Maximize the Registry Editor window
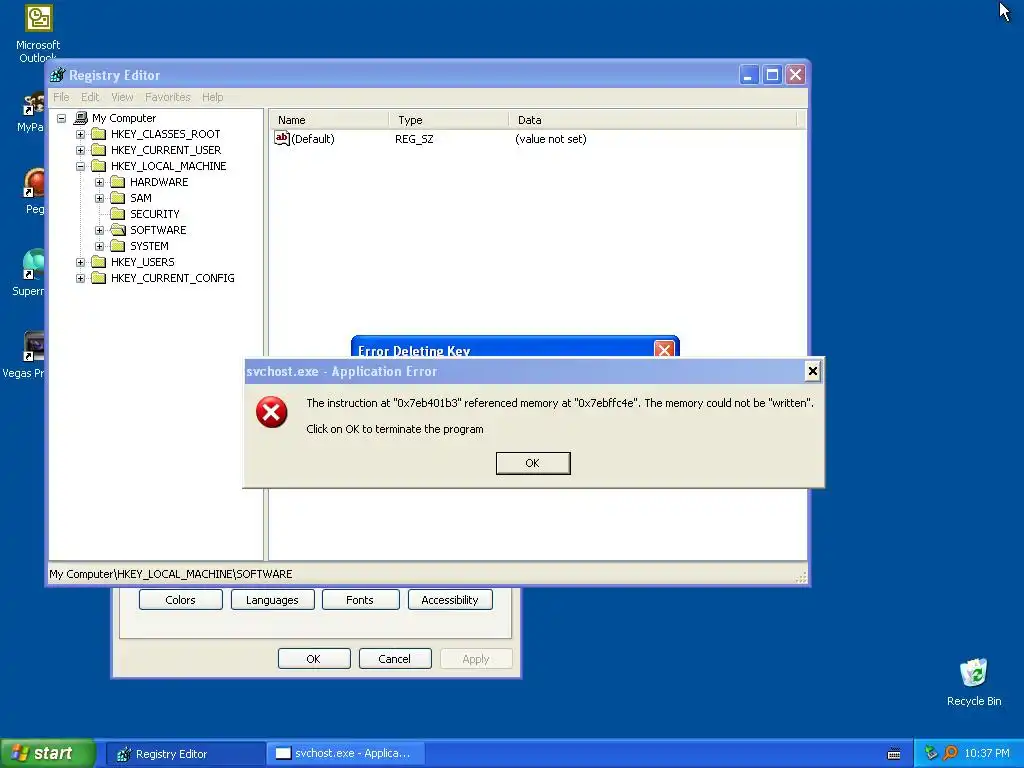The width and height of the screenshot is (1024, 768). pyautogui.click(x=772, y=75)
